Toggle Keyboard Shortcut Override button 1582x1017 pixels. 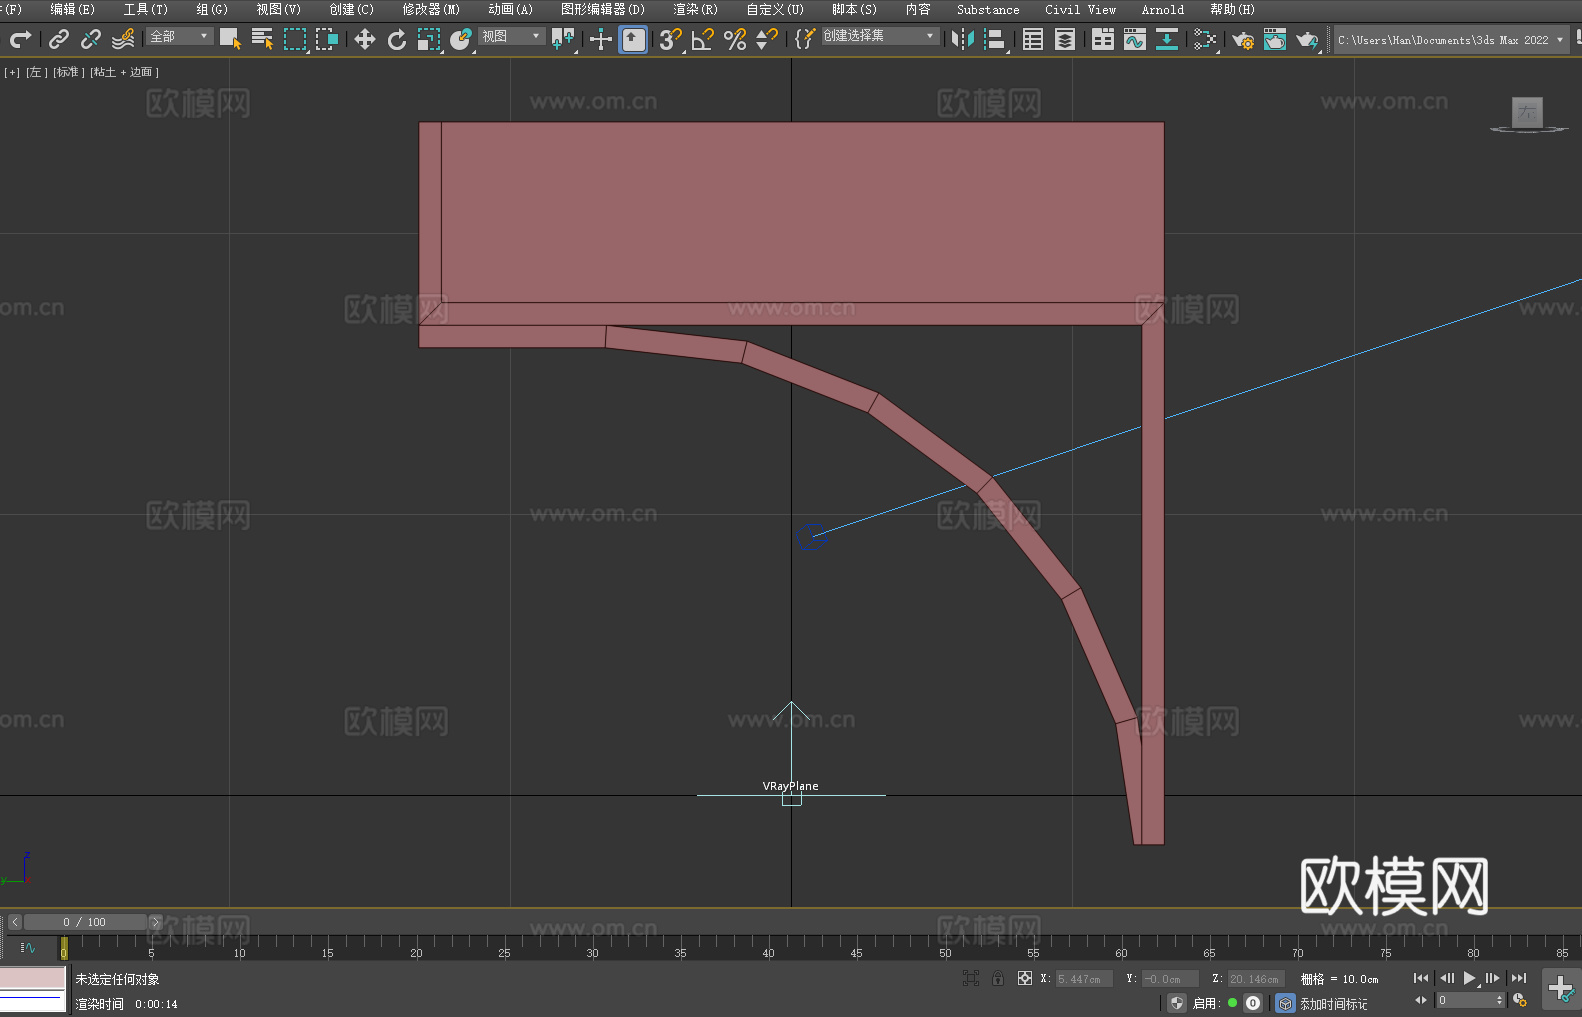(633, 39)
